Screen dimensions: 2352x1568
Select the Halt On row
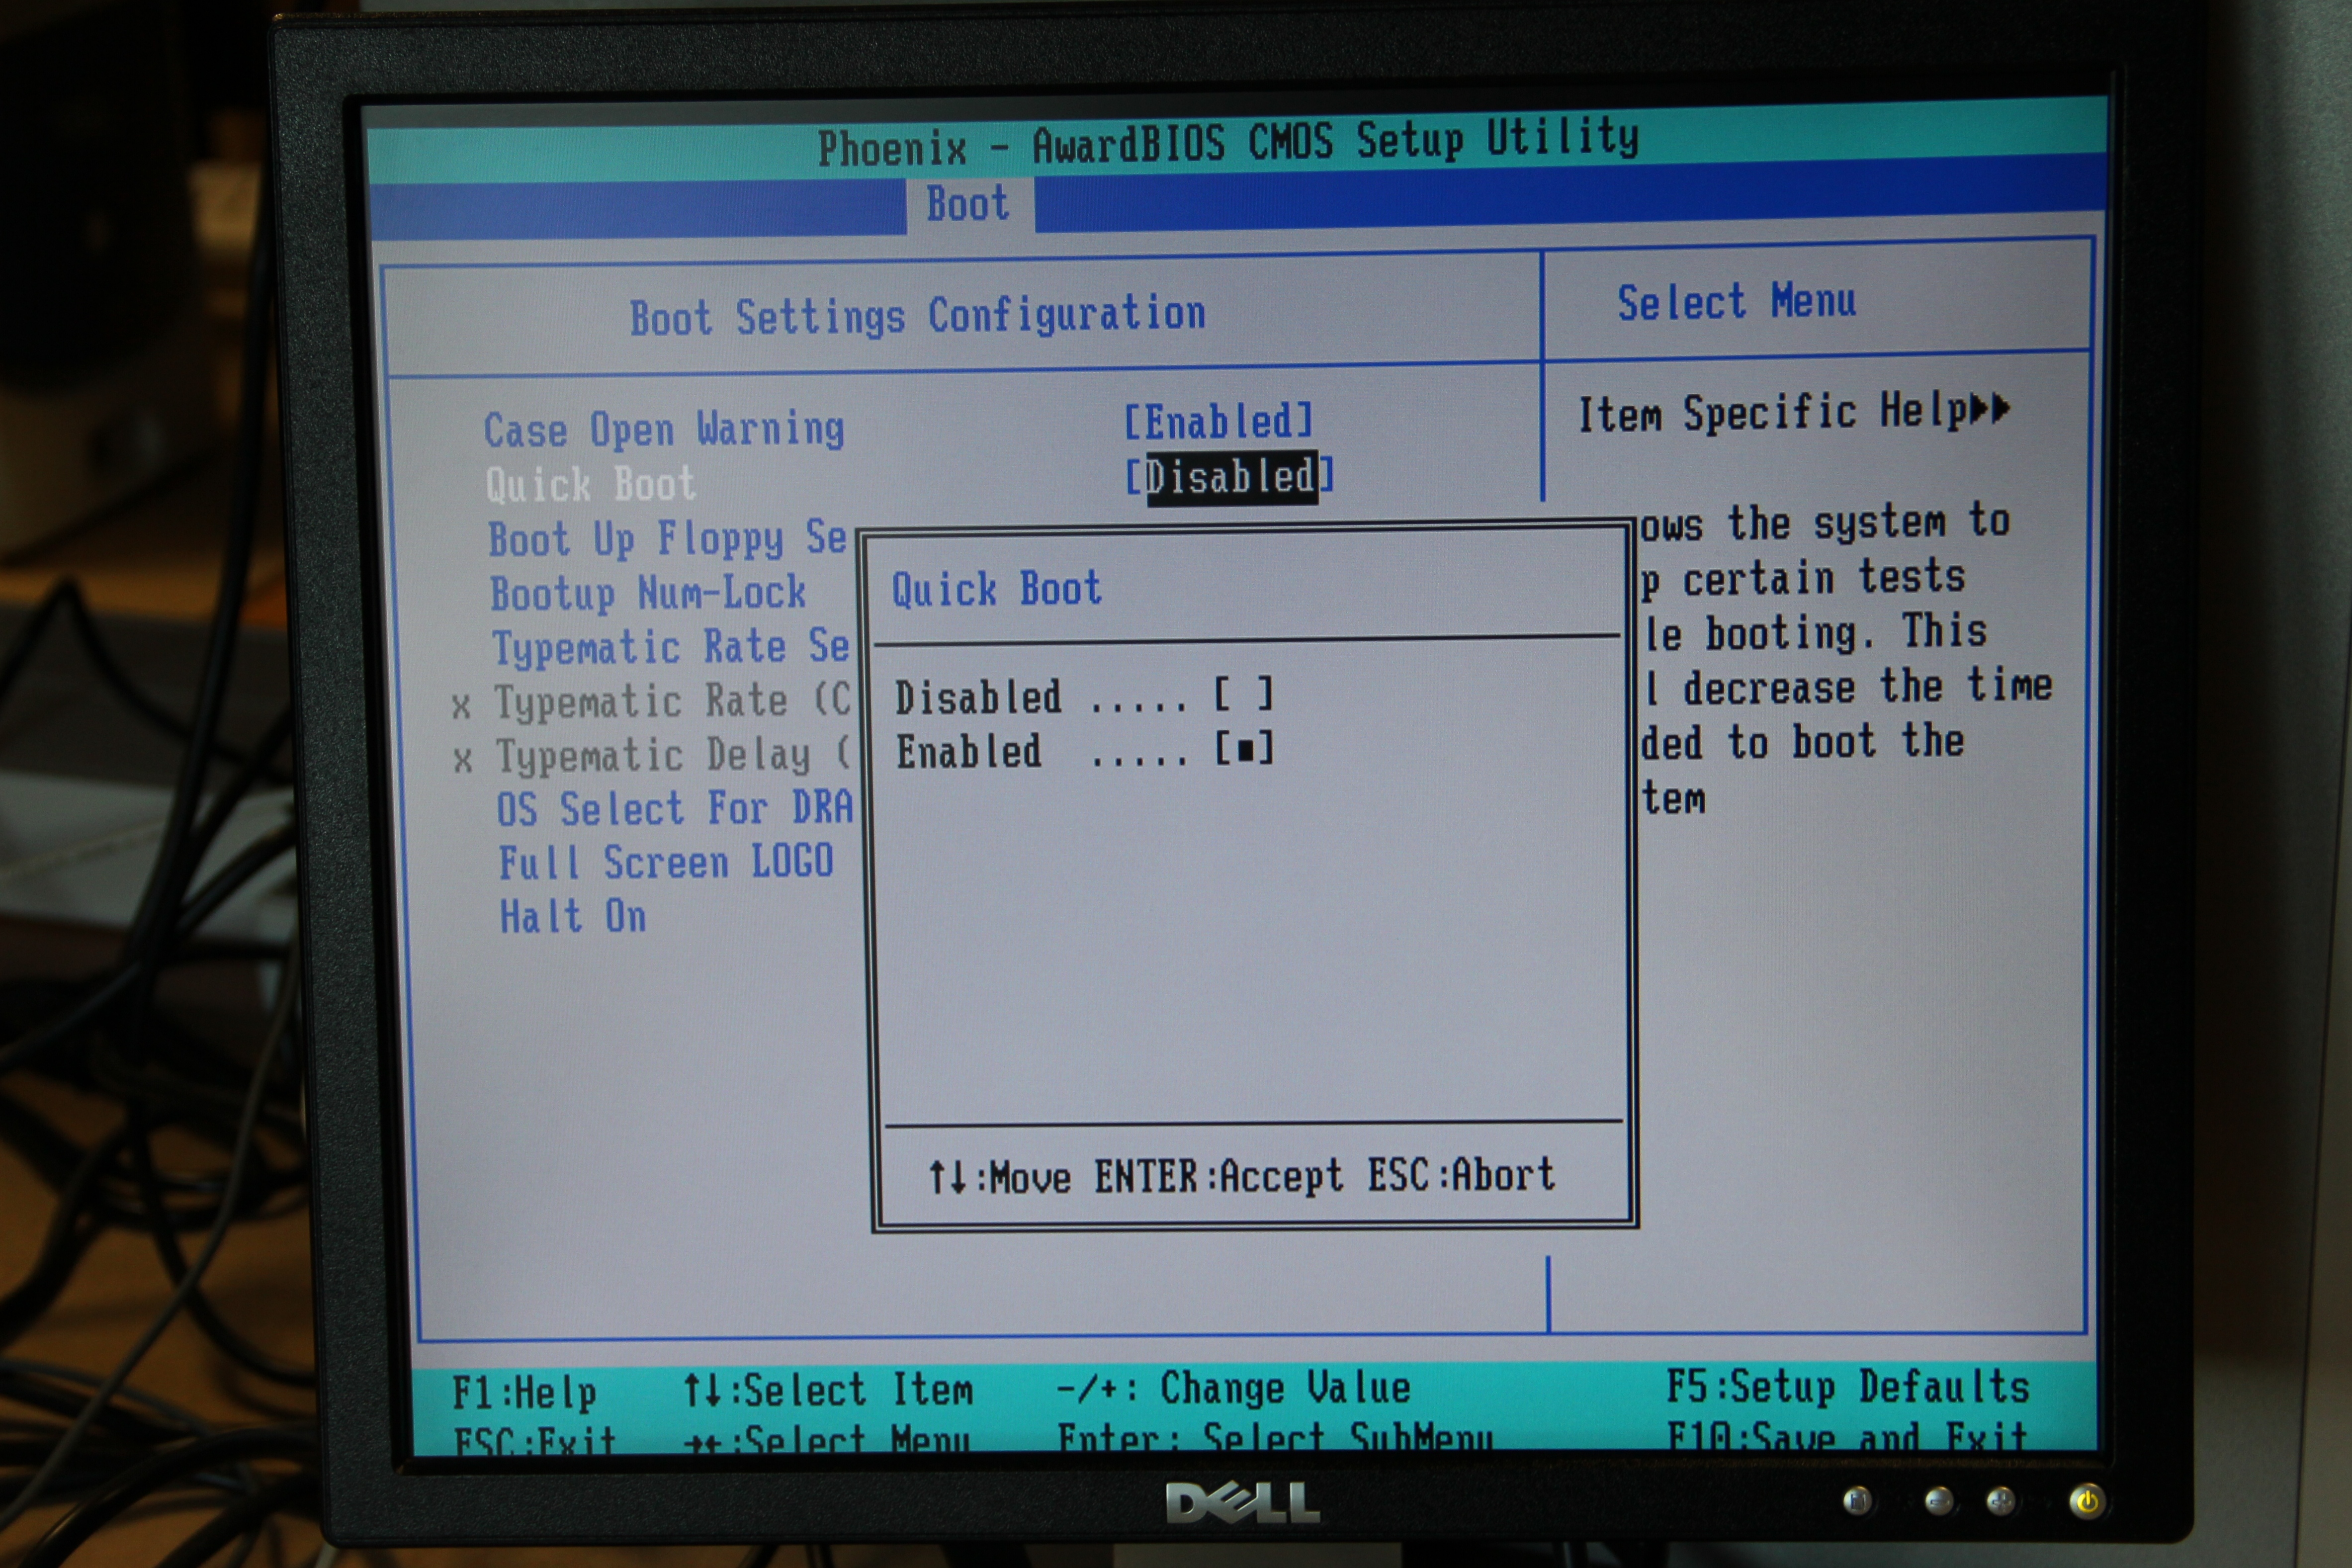click(573, 917)
